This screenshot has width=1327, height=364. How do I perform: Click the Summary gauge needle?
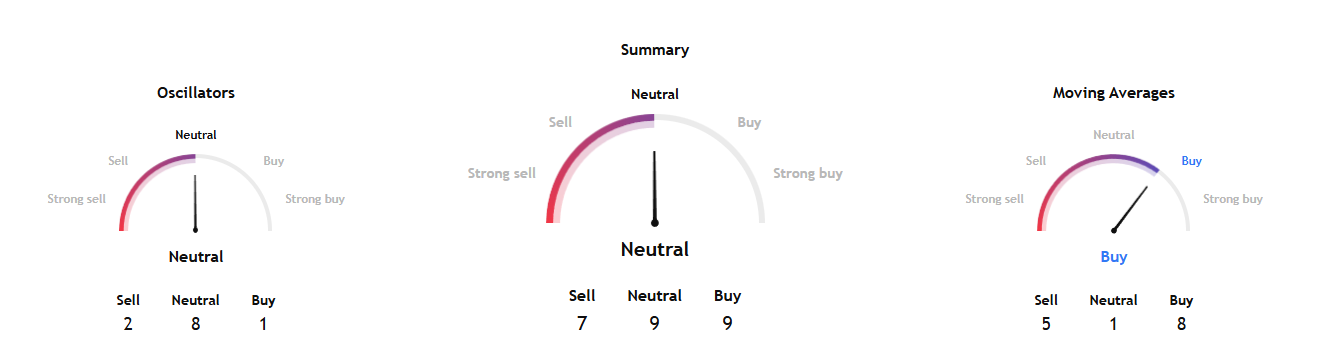pyautogui.click(x=654, y=188)
